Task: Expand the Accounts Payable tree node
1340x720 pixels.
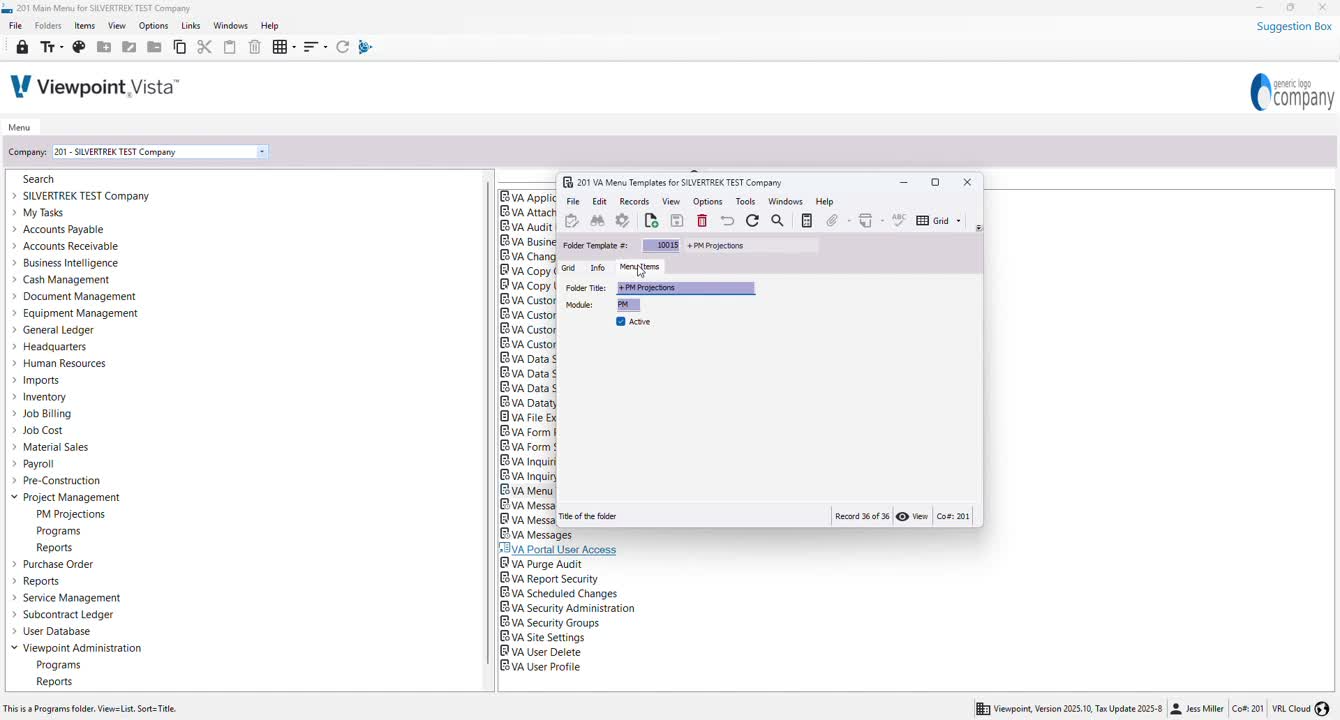Action: [14, 229]
